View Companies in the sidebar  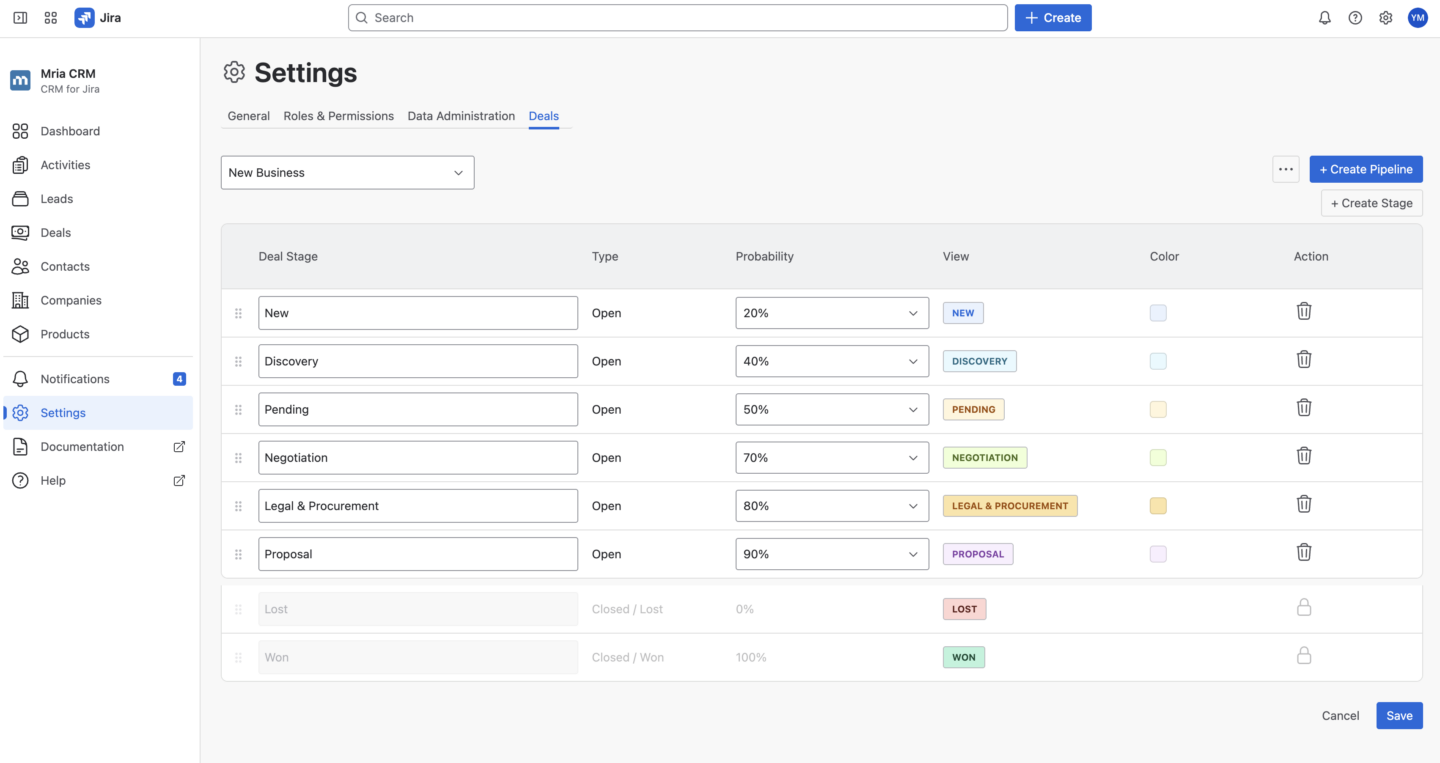70,300
